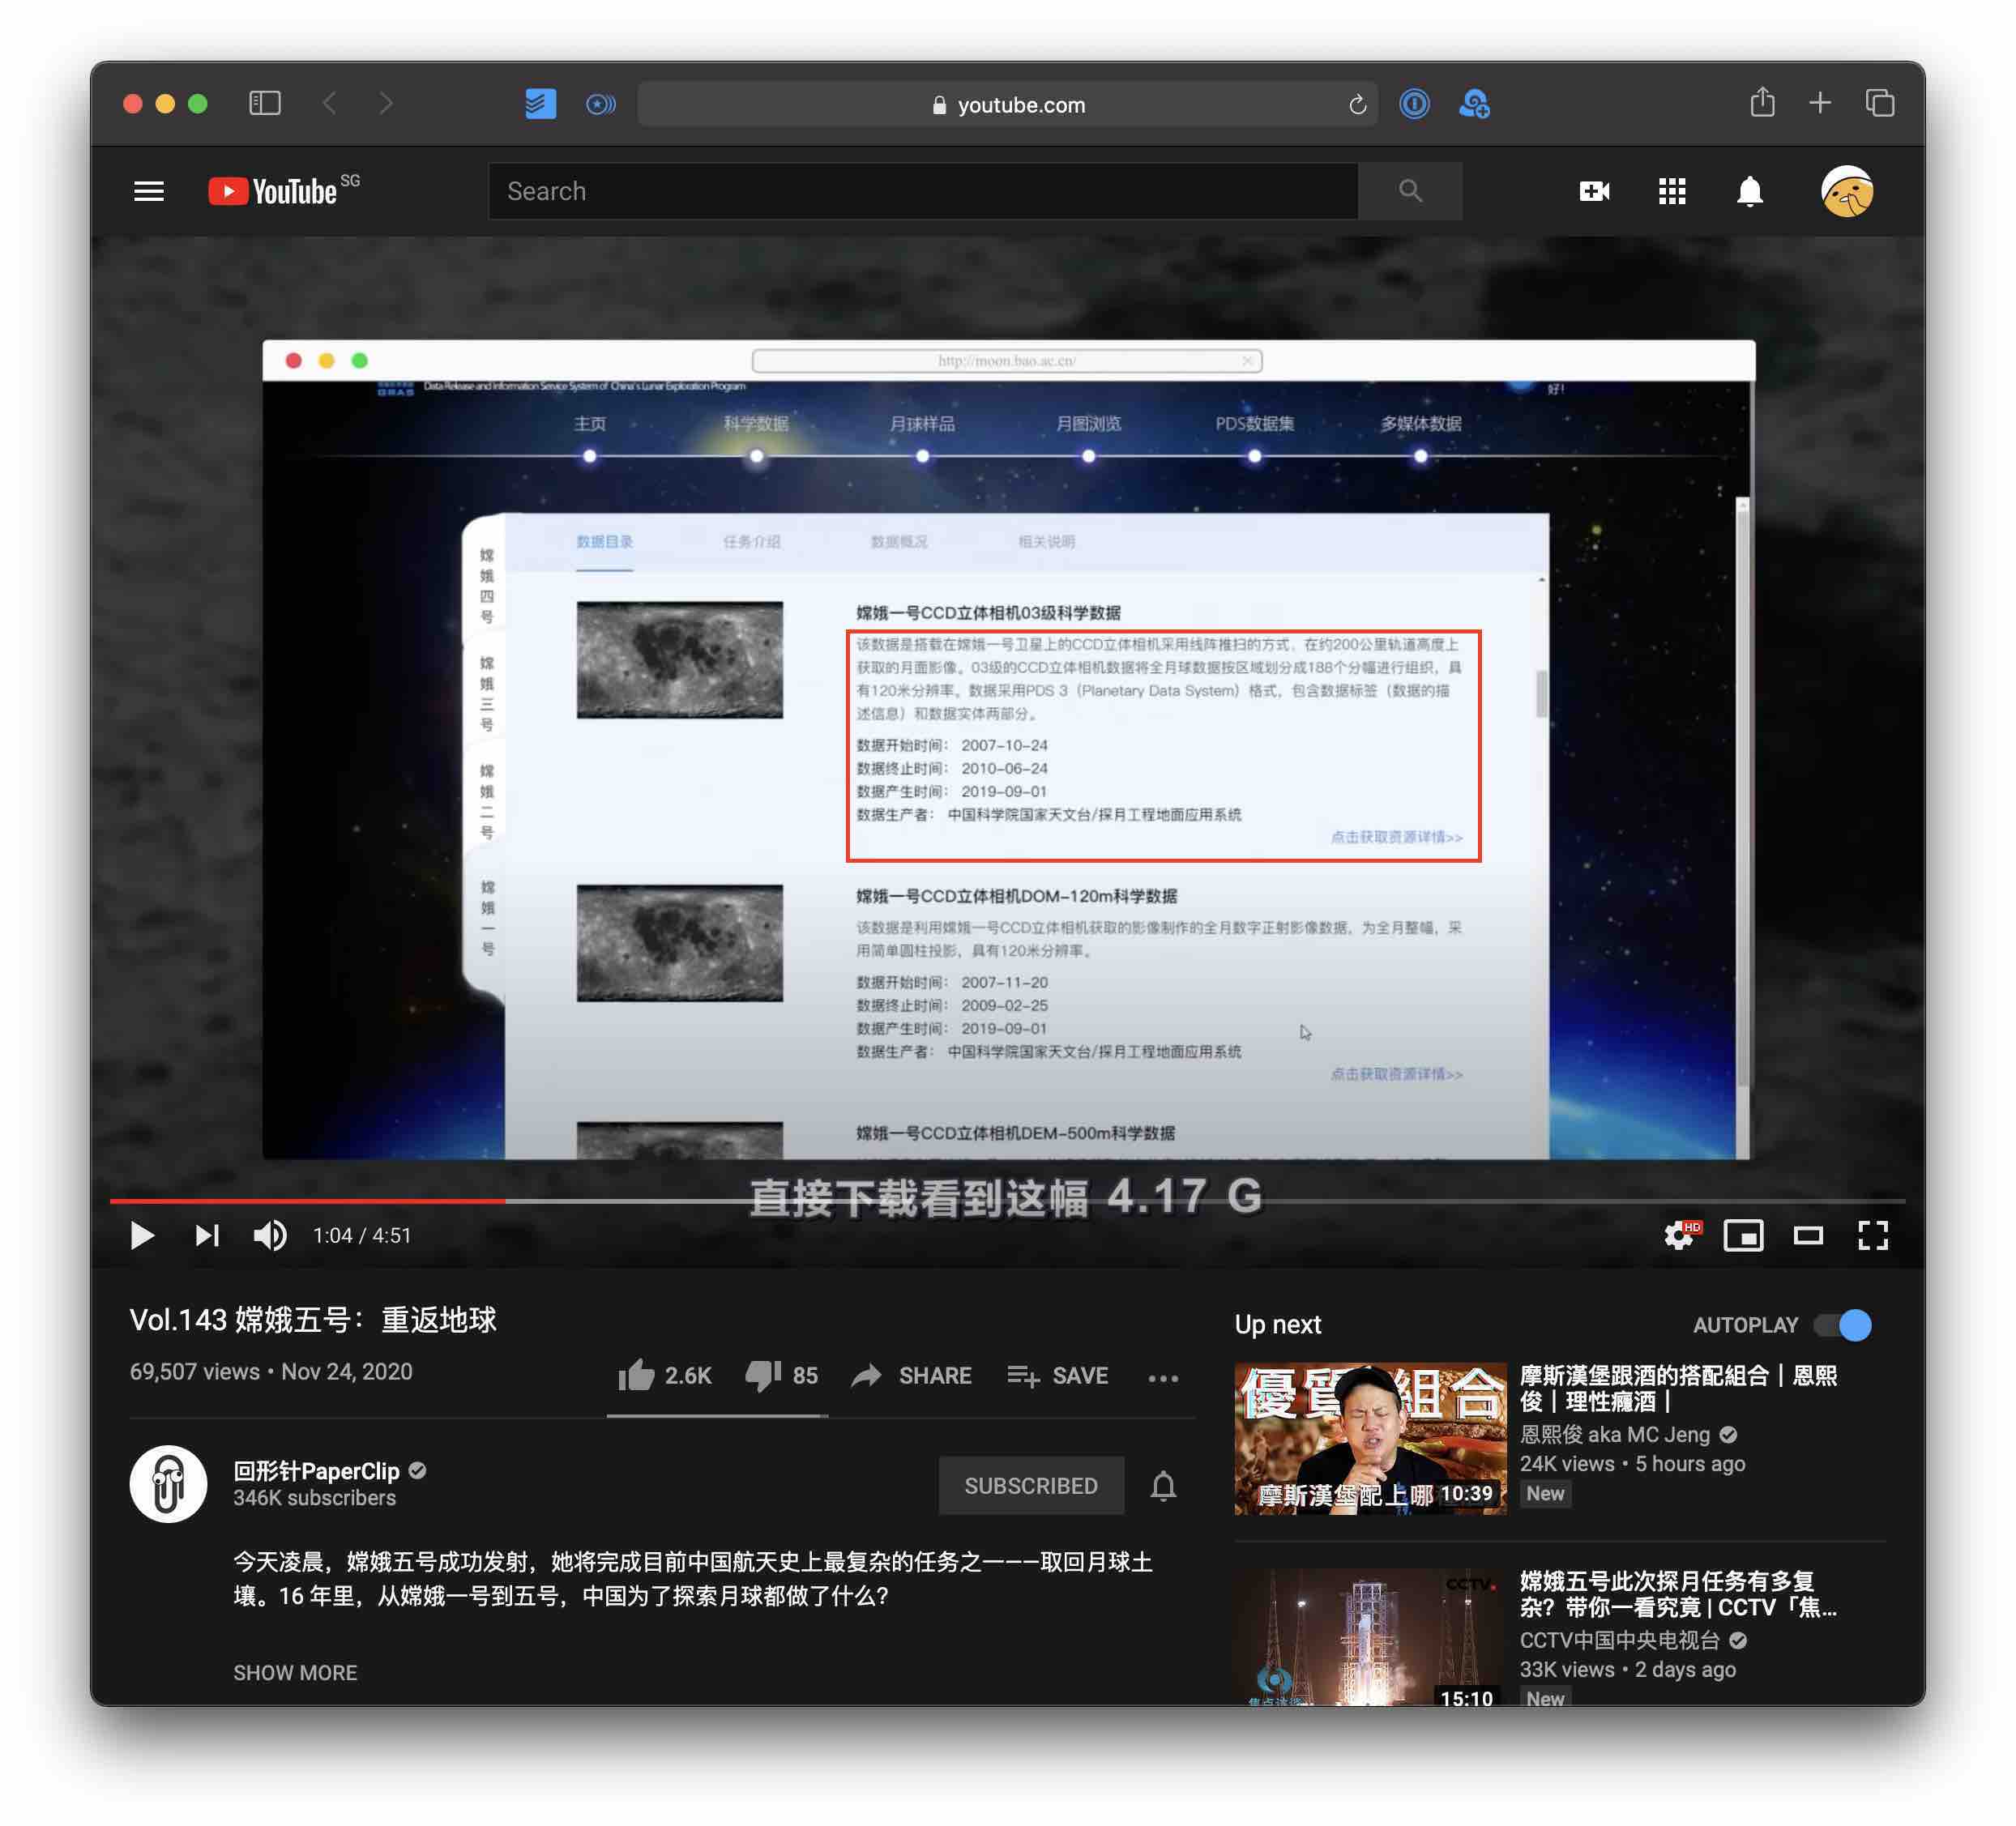
Task: Change channel notification bell setting
Action: coord(1163,1486)
